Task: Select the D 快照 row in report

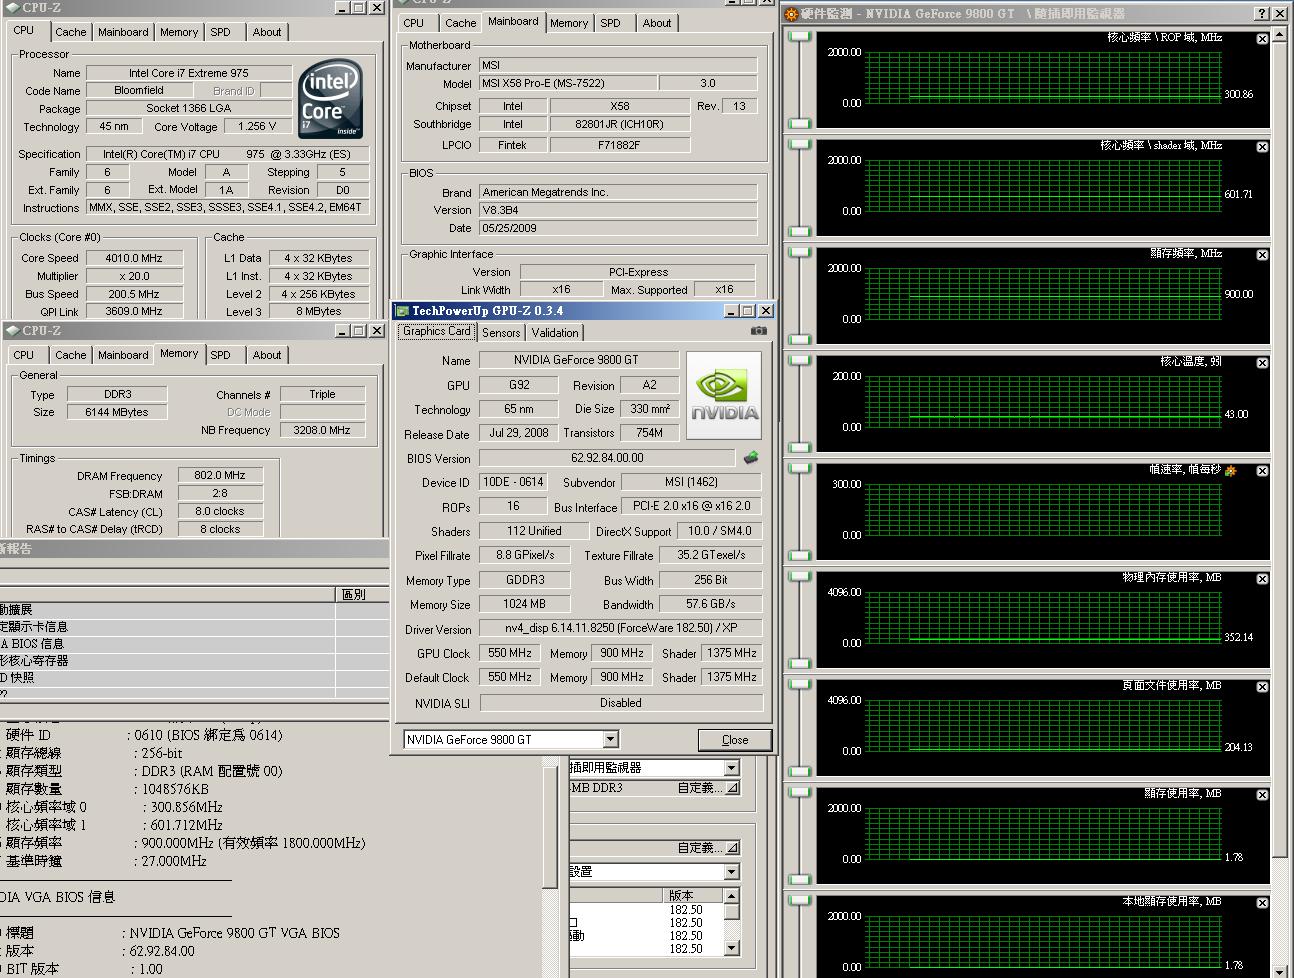Action: point(194,678)
